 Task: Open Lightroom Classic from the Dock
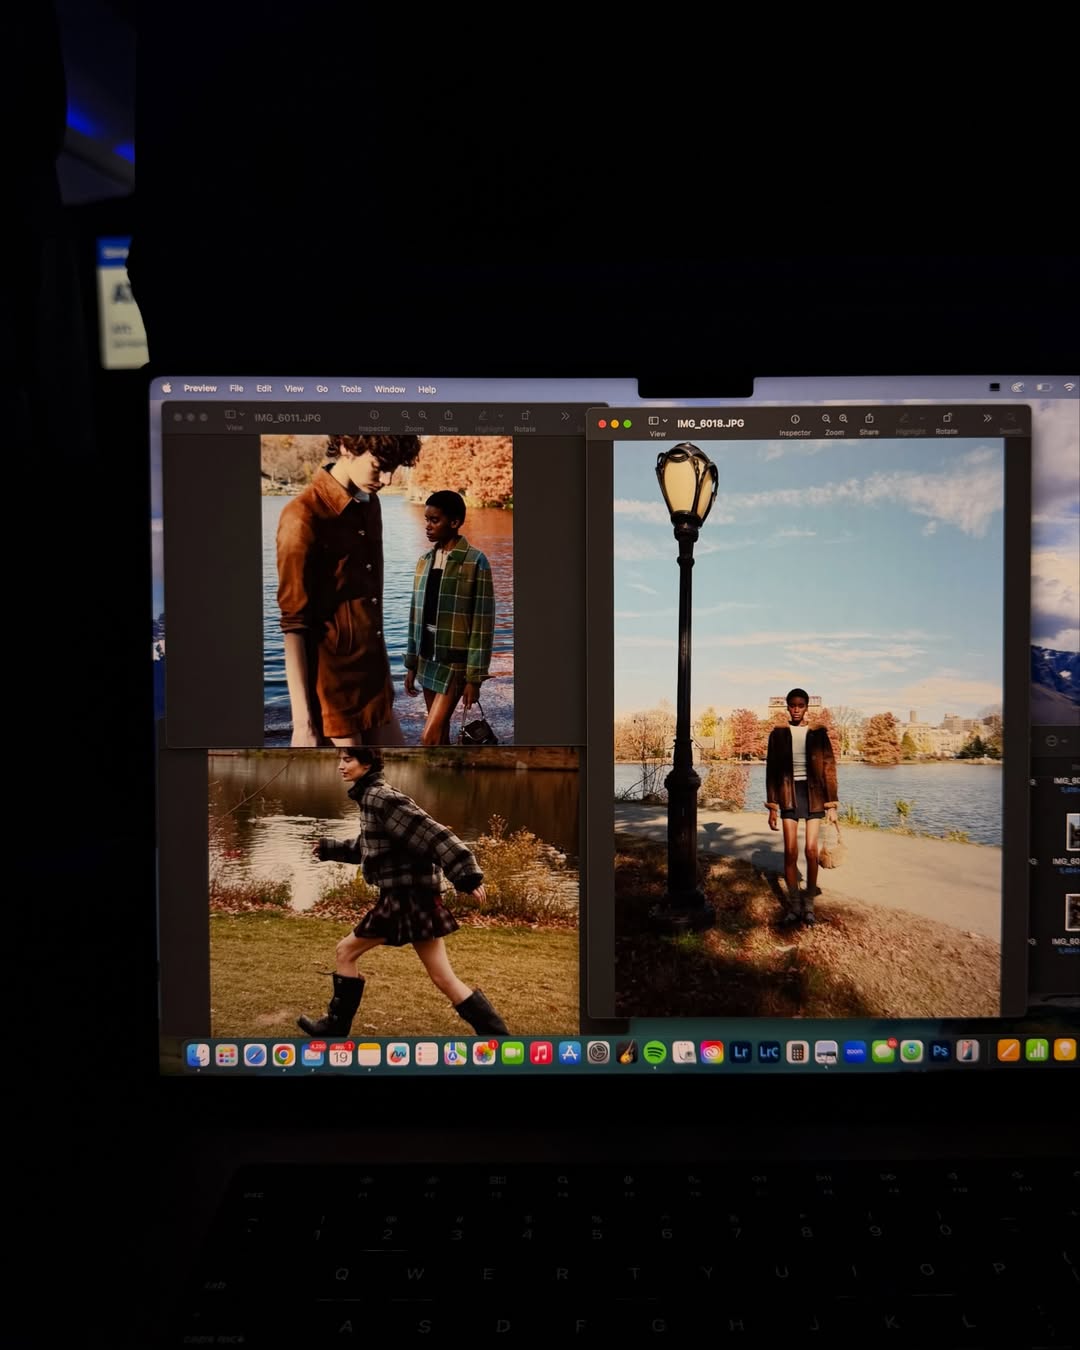point(767,1052)
